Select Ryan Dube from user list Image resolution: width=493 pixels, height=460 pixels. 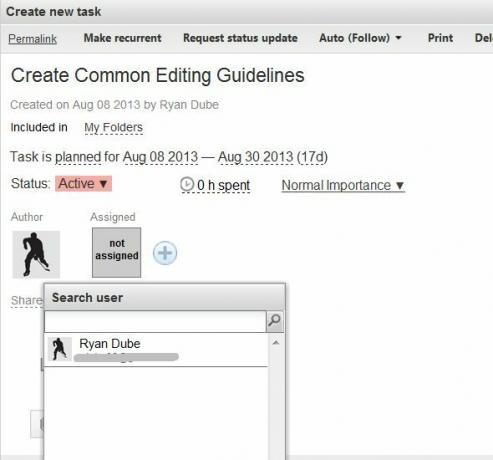[156, 349]
